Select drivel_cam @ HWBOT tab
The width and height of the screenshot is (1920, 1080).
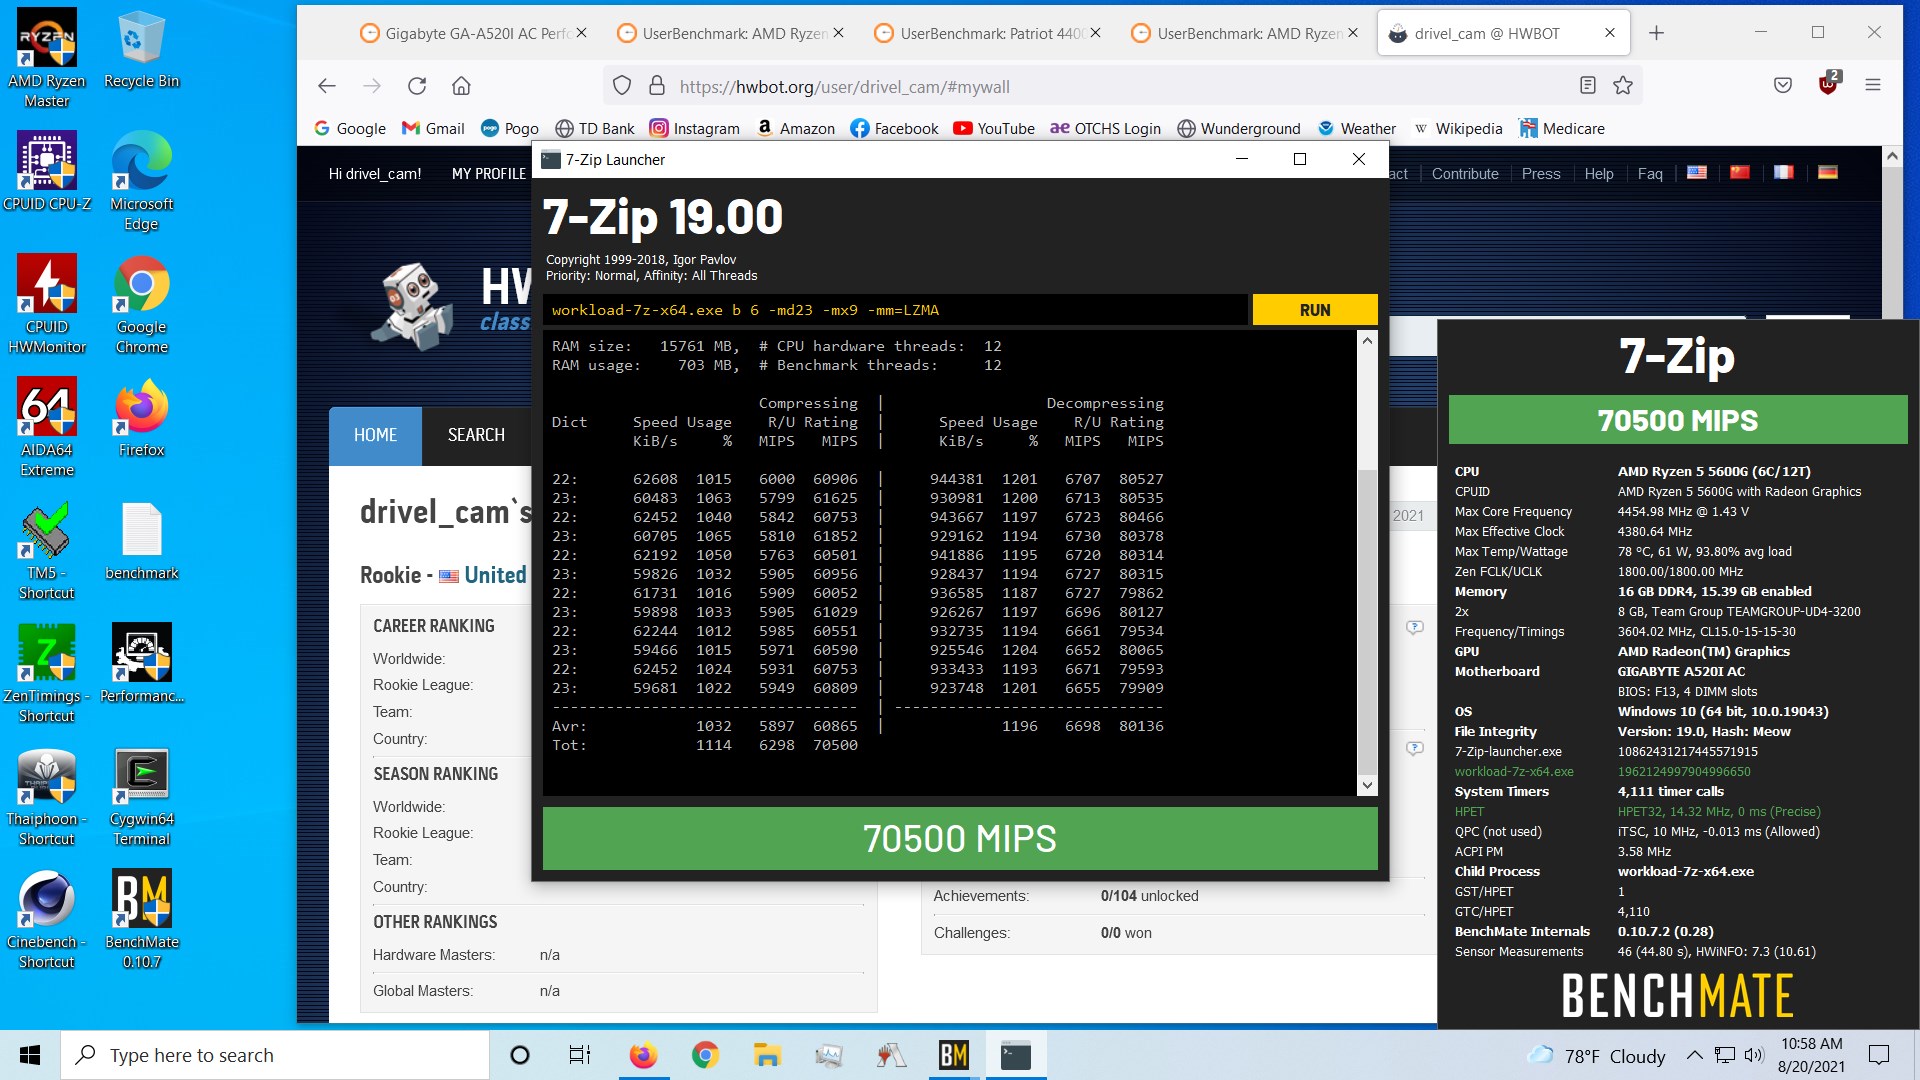pyautogui.click(x=1503, y=33)
